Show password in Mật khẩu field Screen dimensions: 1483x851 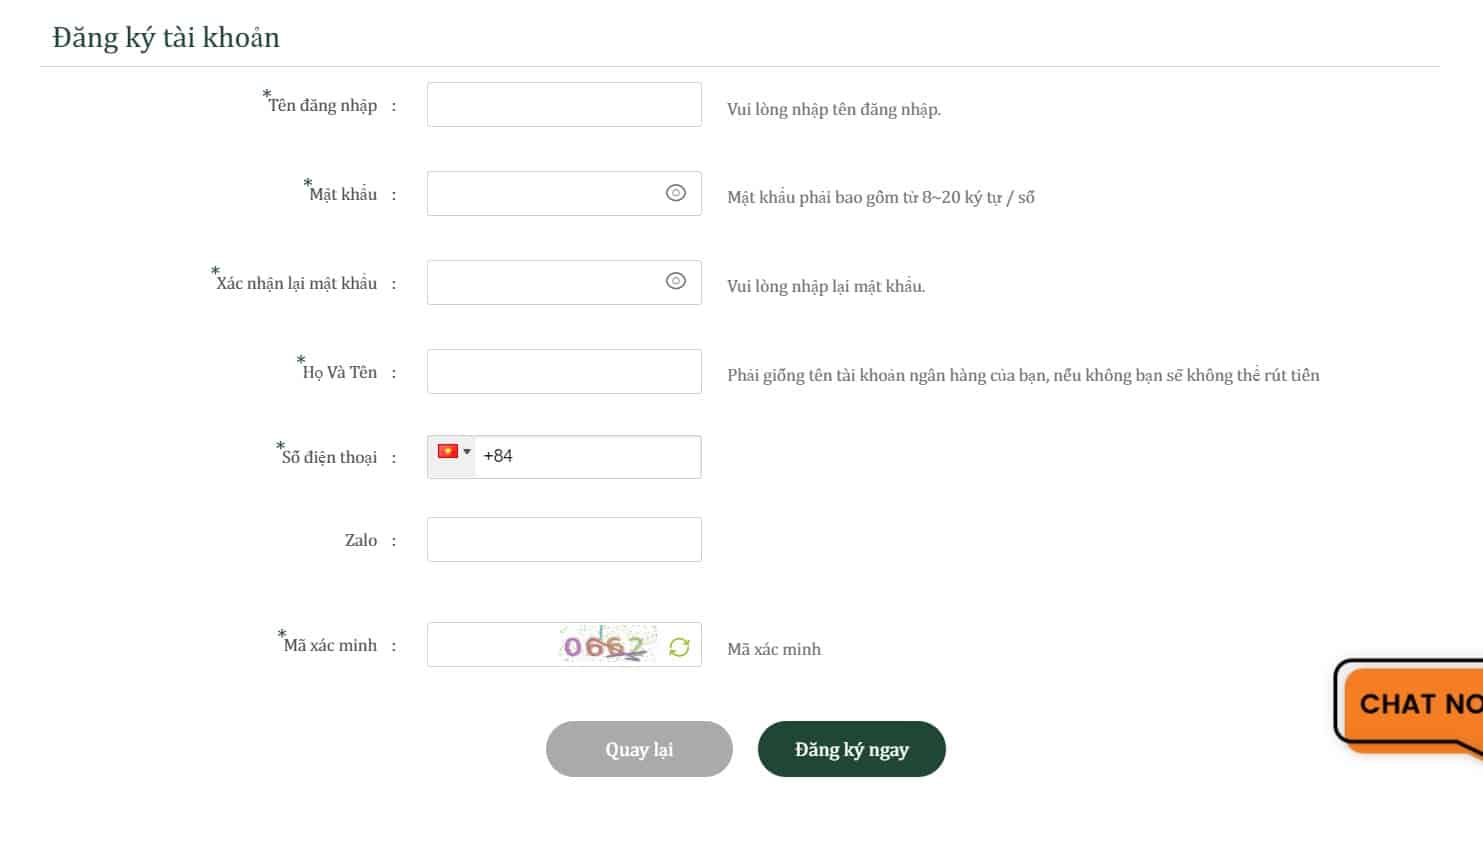(676, 193)
